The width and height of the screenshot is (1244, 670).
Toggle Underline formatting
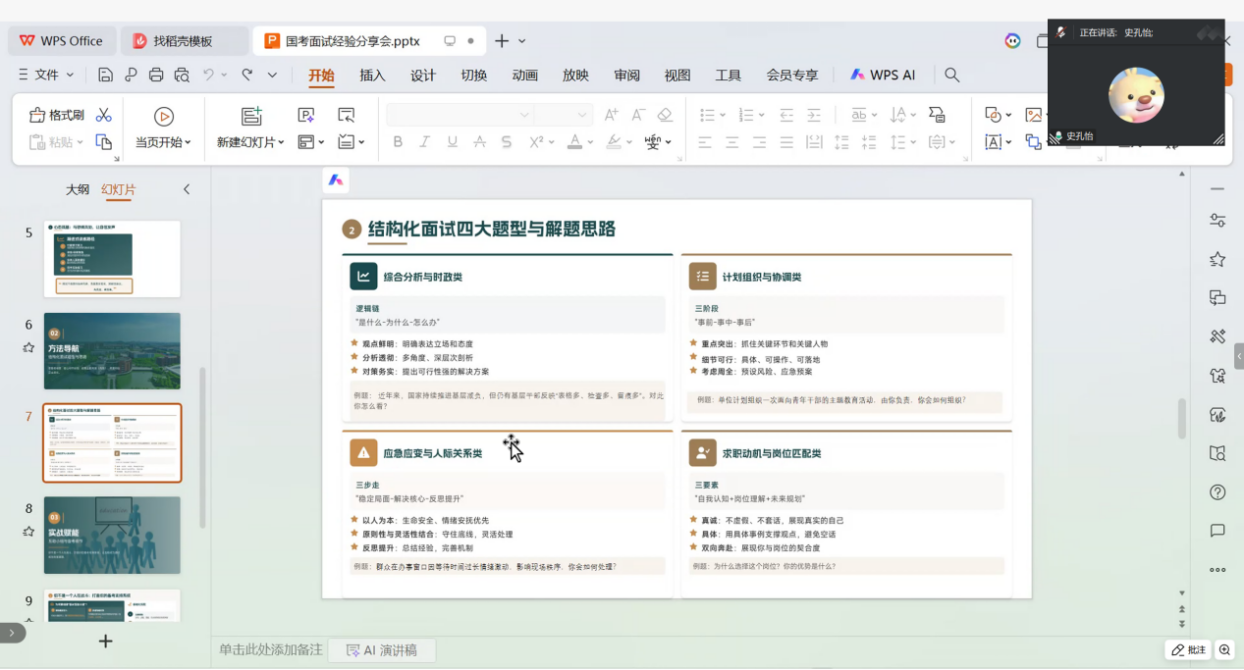pos(452,142)
